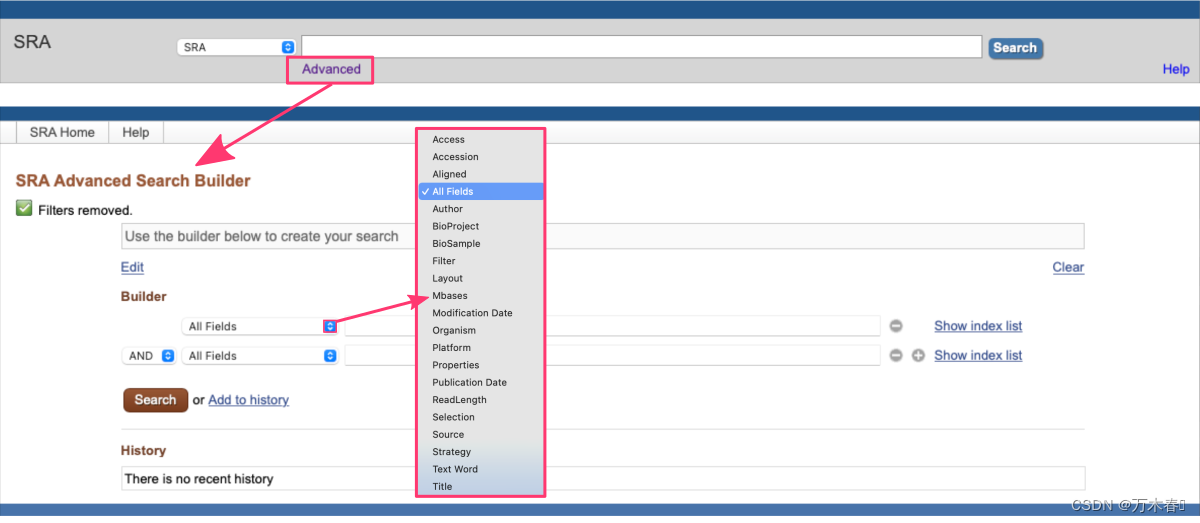Click the remove-row minus icon in the AND builder row
The width and height of the screenshot is (1200, 523).
tap(896, 356)
